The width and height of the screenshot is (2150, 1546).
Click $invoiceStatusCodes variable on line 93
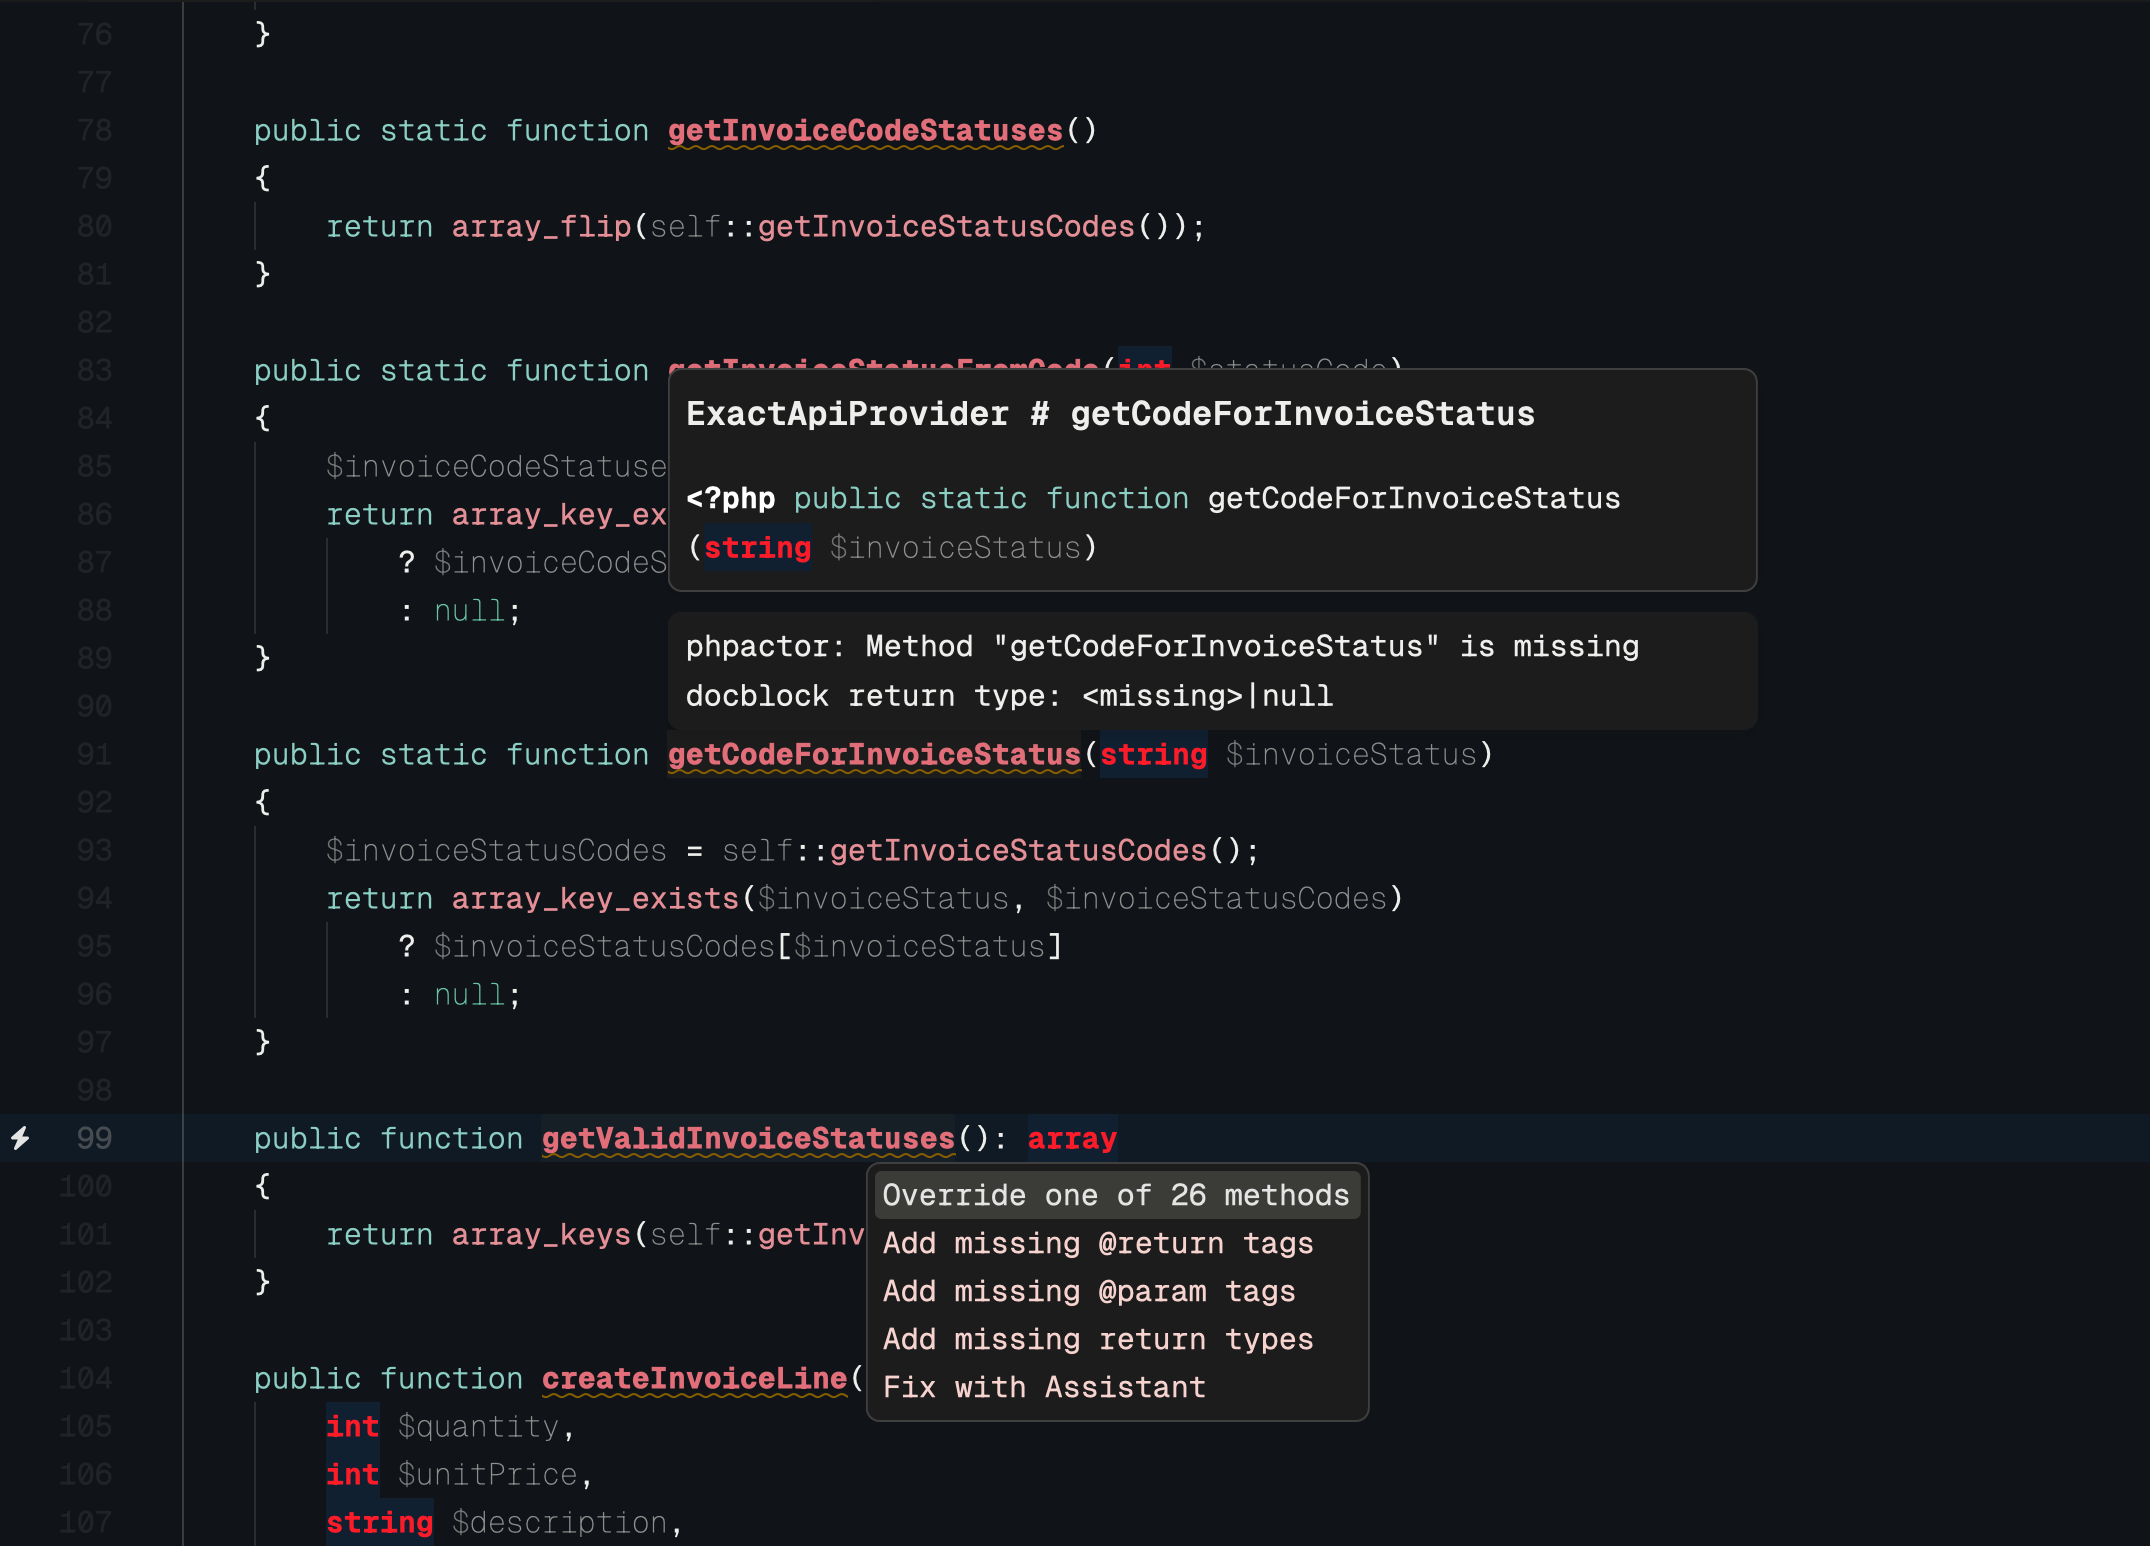tap(496, 851)
